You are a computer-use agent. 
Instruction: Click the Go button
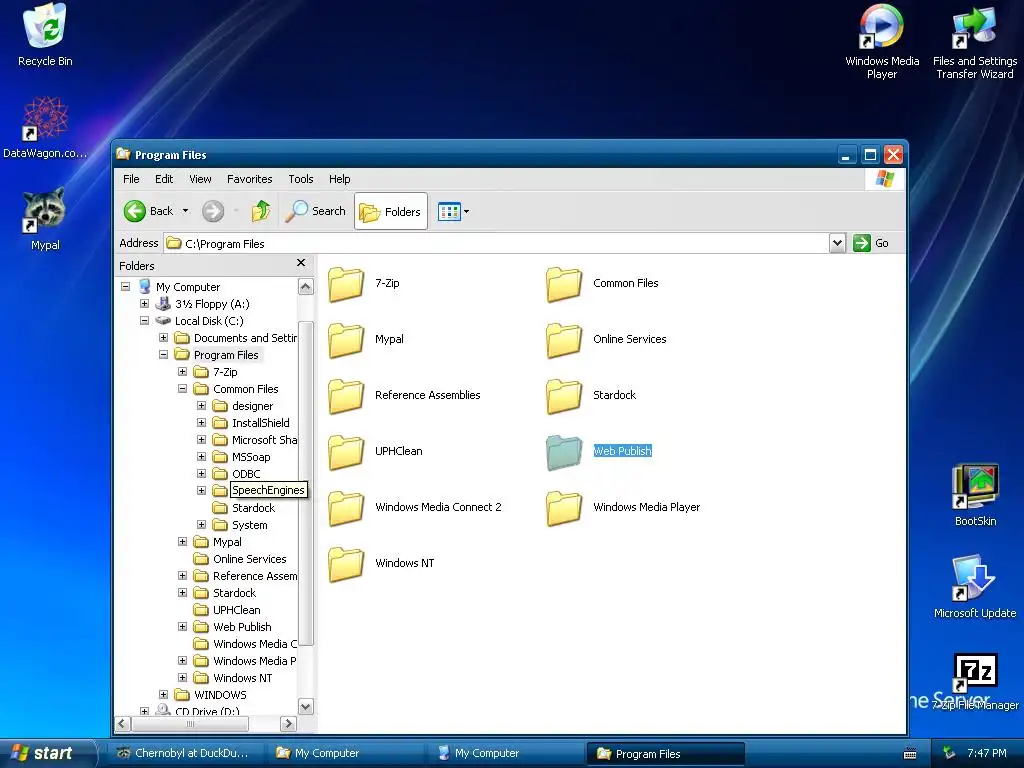(871, 243)
